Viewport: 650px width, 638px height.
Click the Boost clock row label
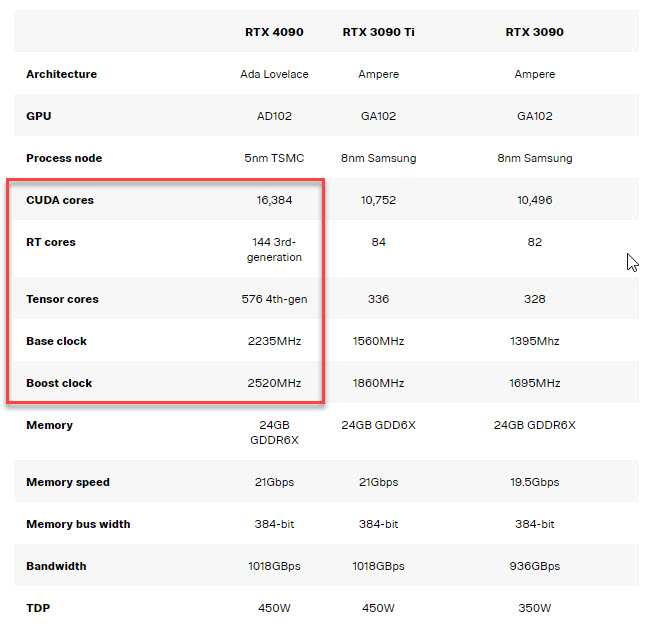pyautogui.click(x=59, y=383)
